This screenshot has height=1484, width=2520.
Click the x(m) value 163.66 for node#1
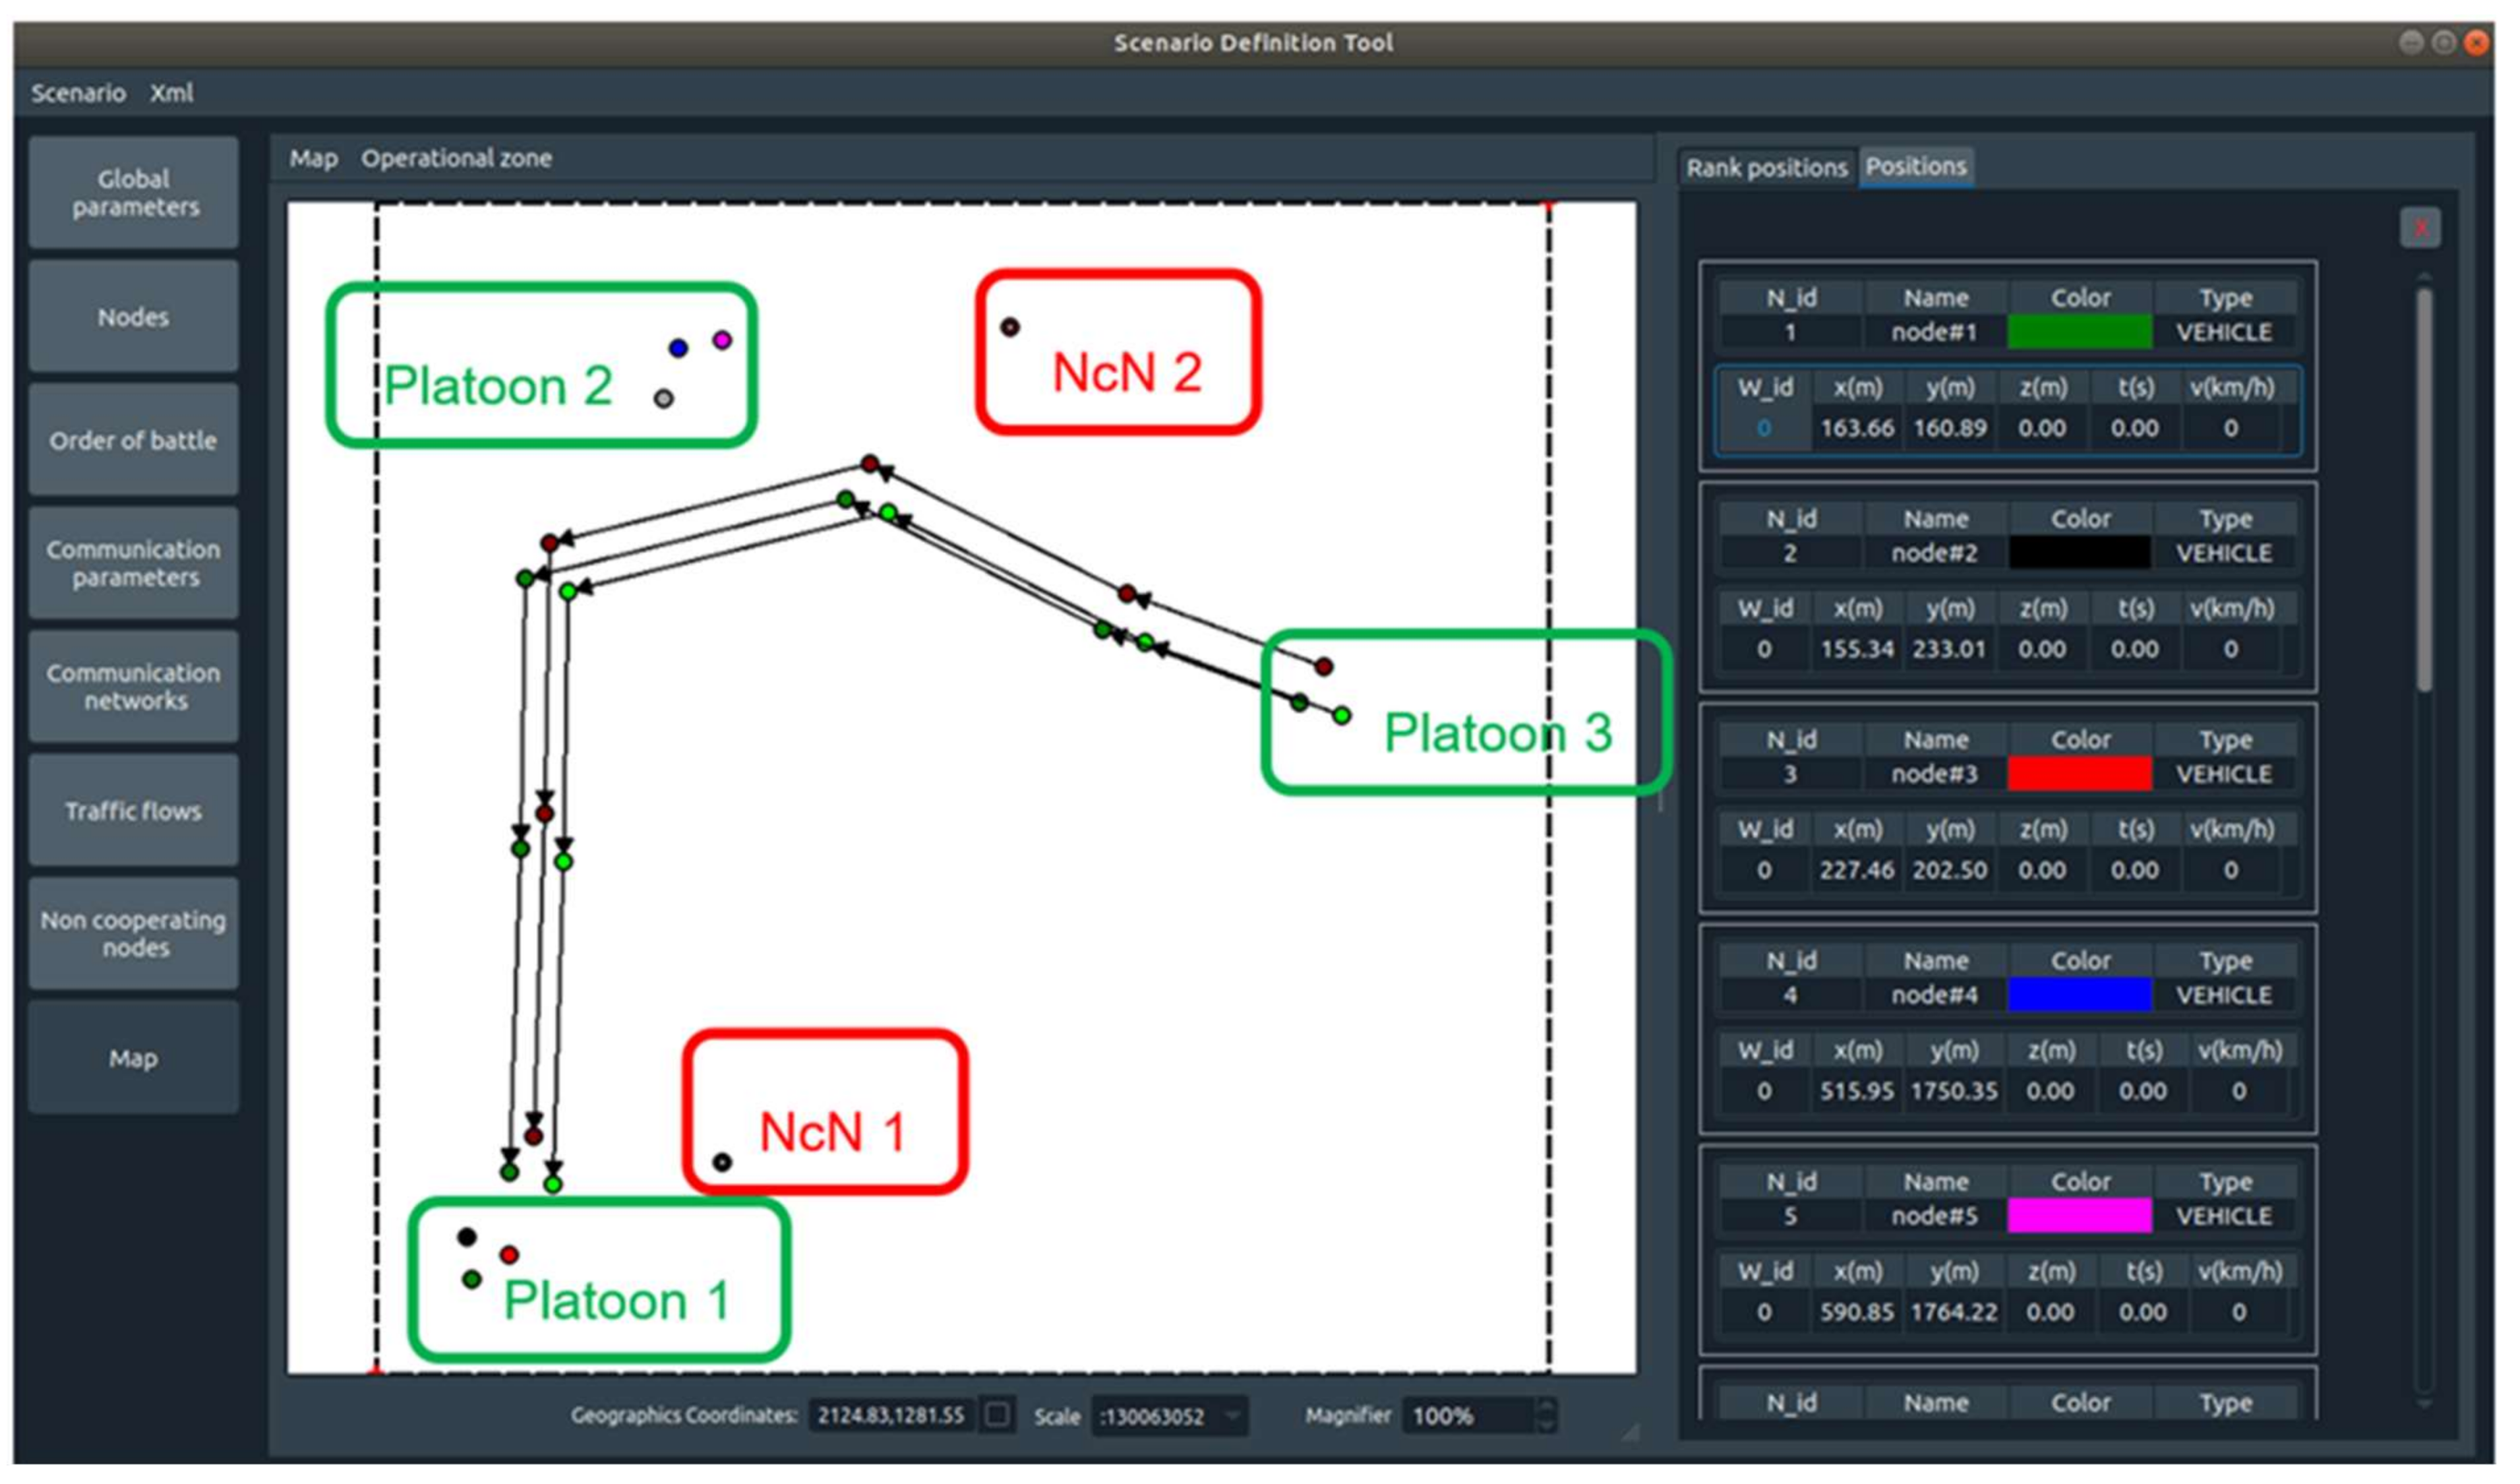[x=1856, y=428]
